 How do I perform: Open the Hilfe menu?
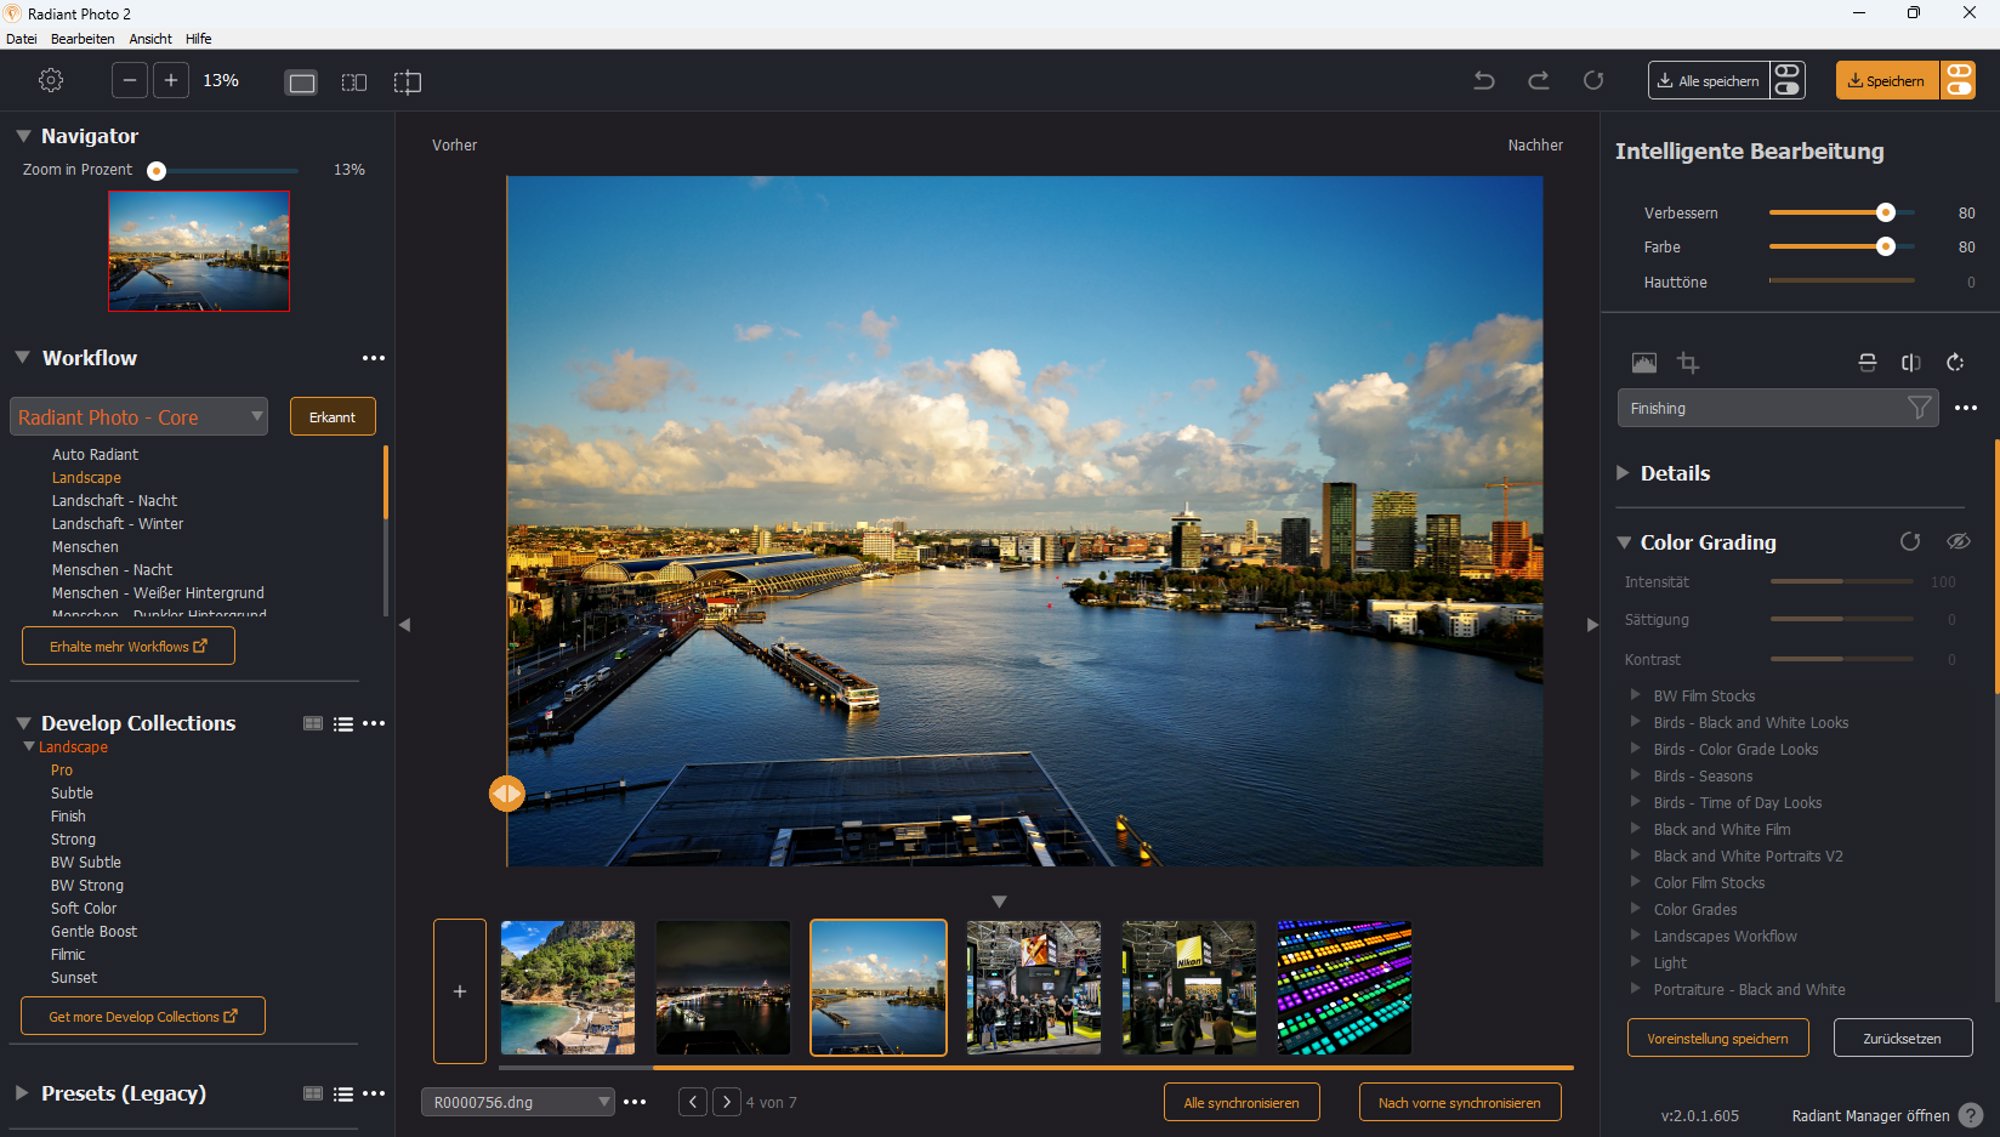(198, 39)
